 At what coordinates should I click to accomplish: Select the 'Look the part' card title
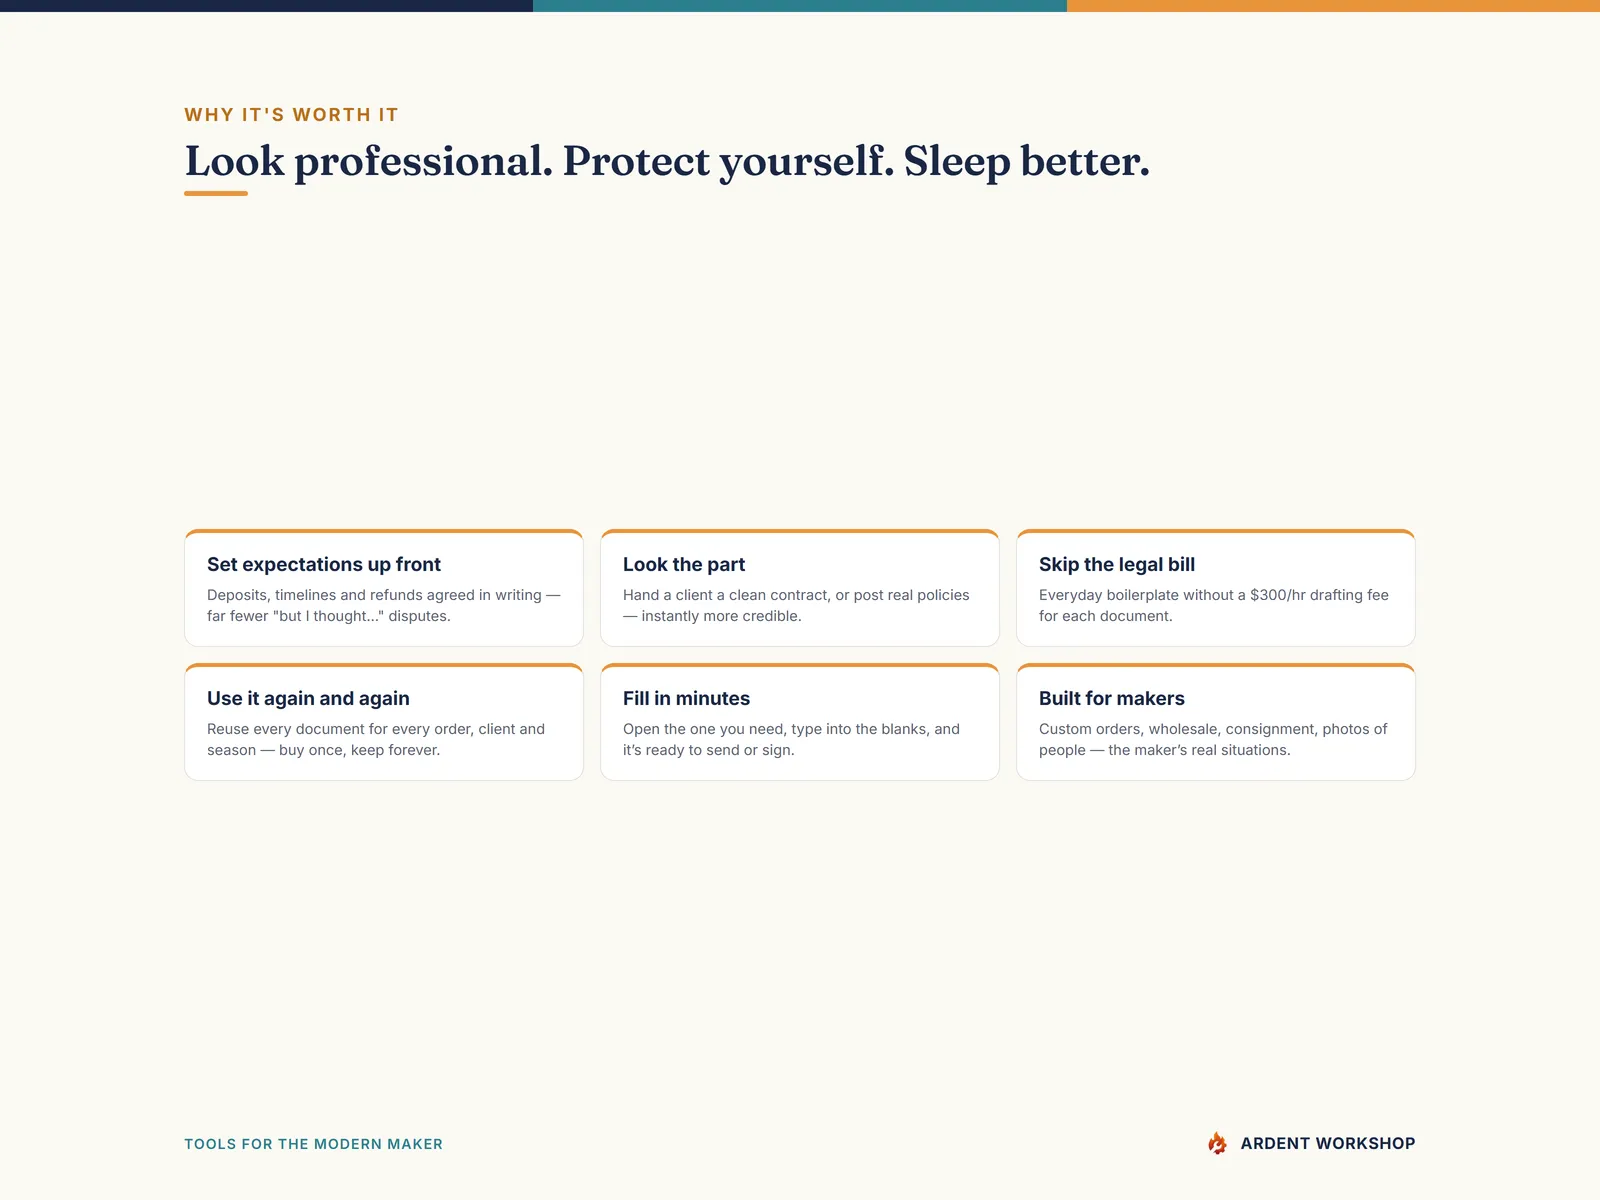click(x=684, y=564)
